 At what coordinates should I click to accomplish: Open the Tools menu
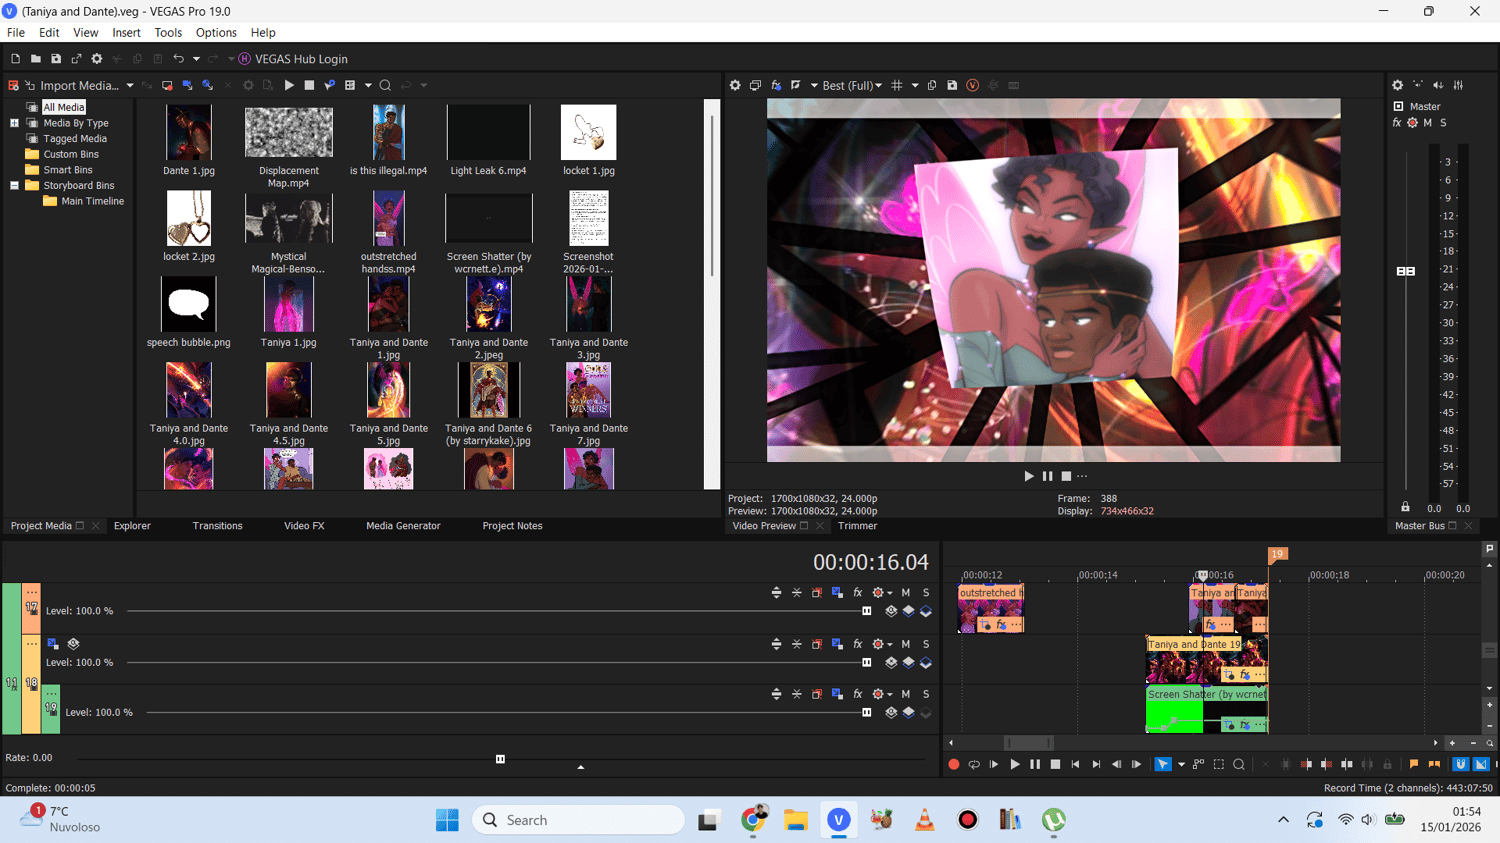pyautogui.click(x=168, y=33)
